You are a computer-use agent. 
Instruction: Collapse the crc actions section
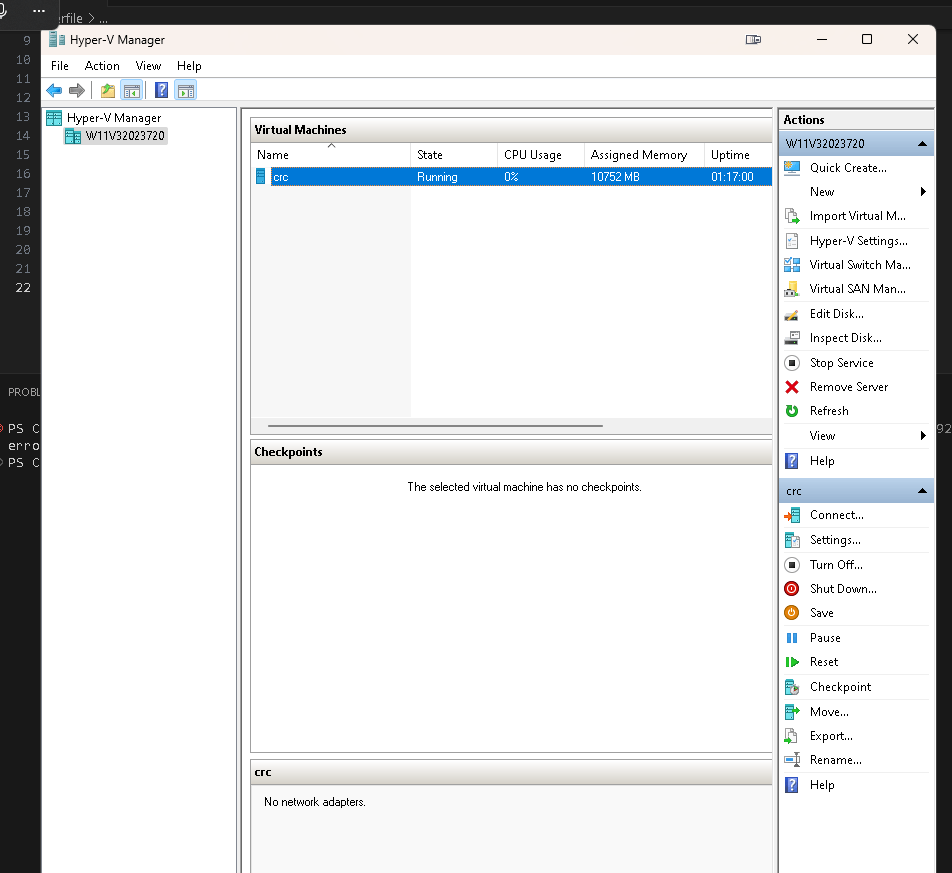tap(922, 491)
